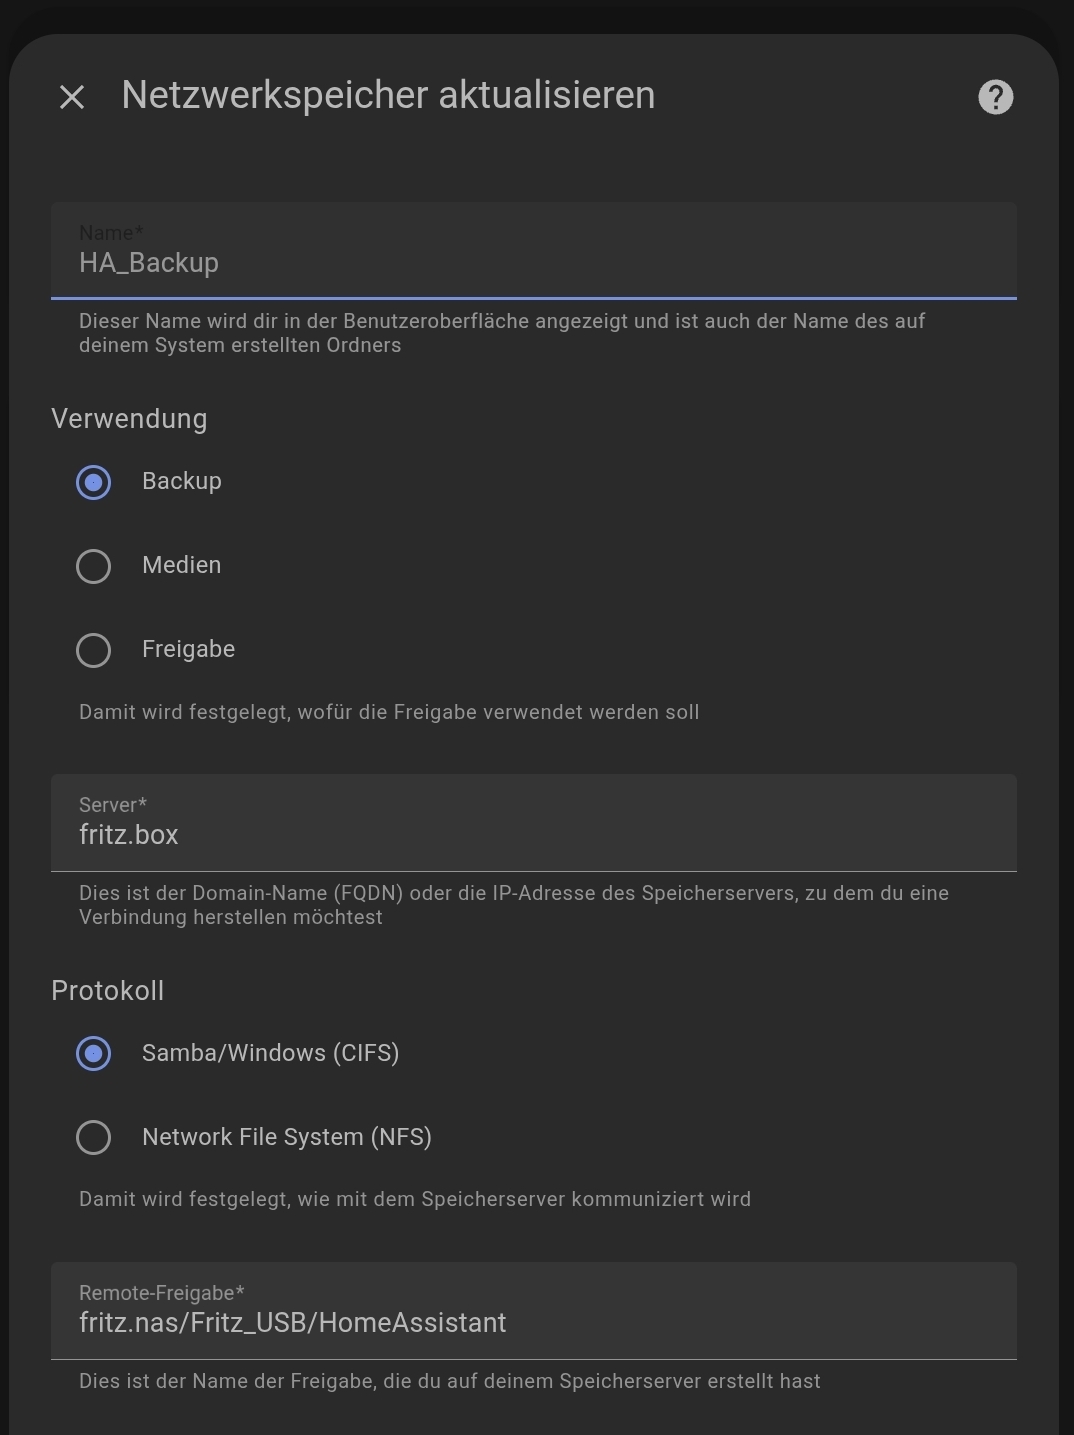Click the dialog title Netzwerkspeicher aktualisieren
1074x1435 pixels.
pyautogui.click(x=388, y=96)
